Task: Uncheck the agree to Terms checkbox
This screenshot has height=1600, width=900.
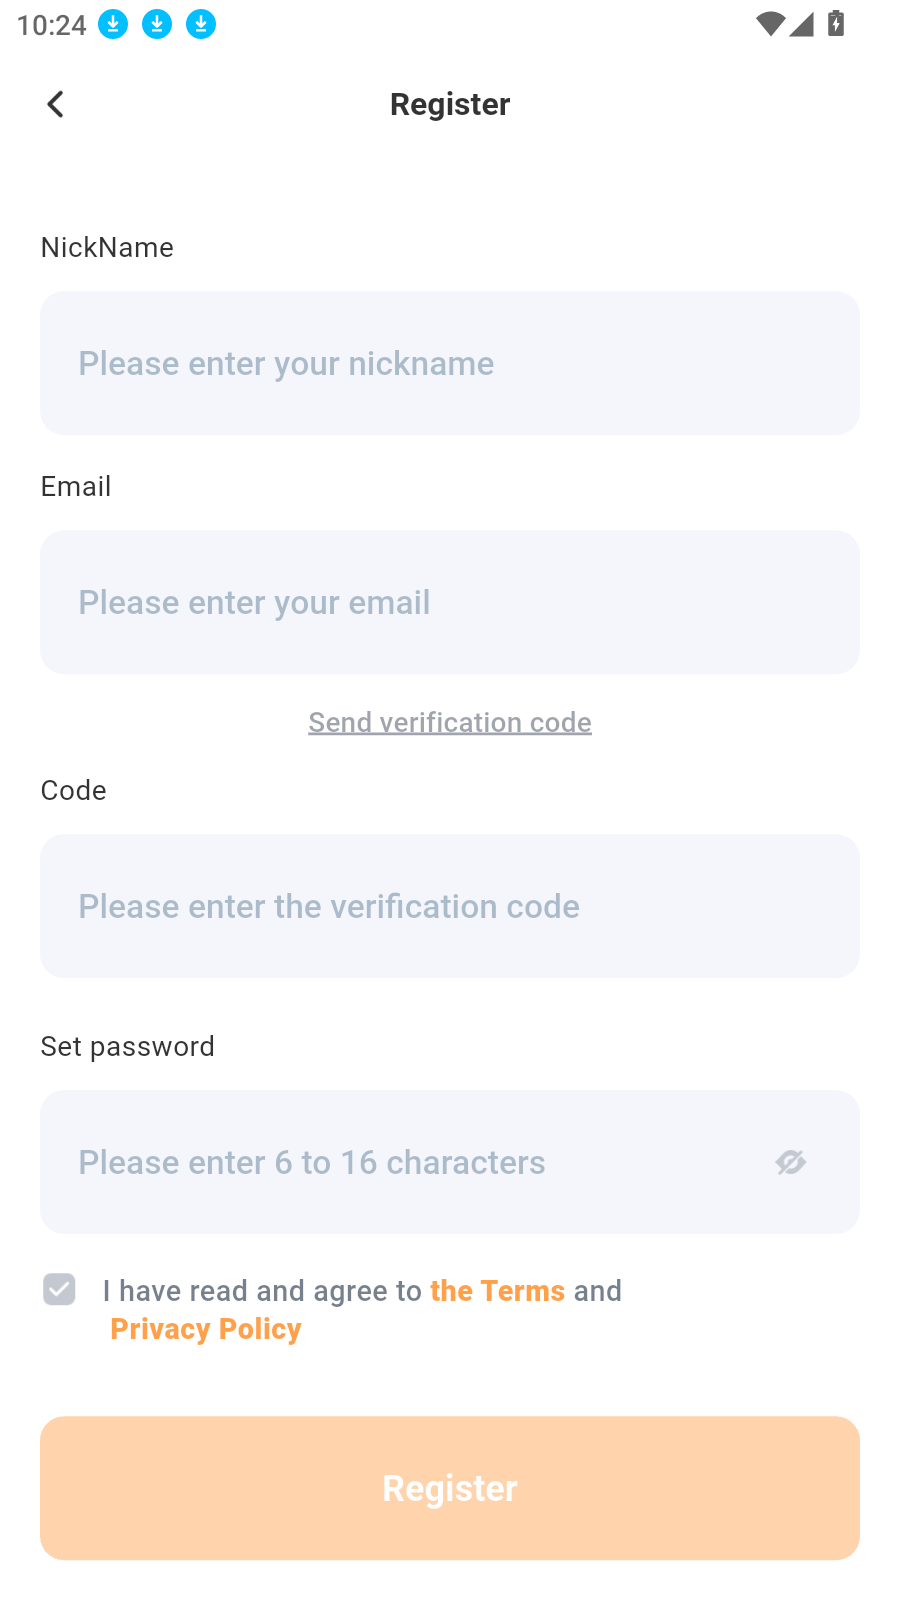Action: (x=60, y=1290)
